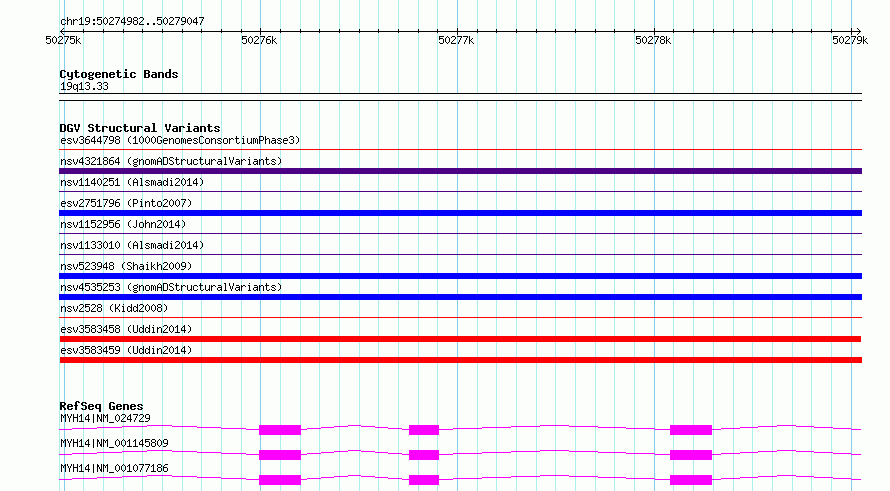Click the thick purple nsv4321864 variant bar

tap(460, 171)
